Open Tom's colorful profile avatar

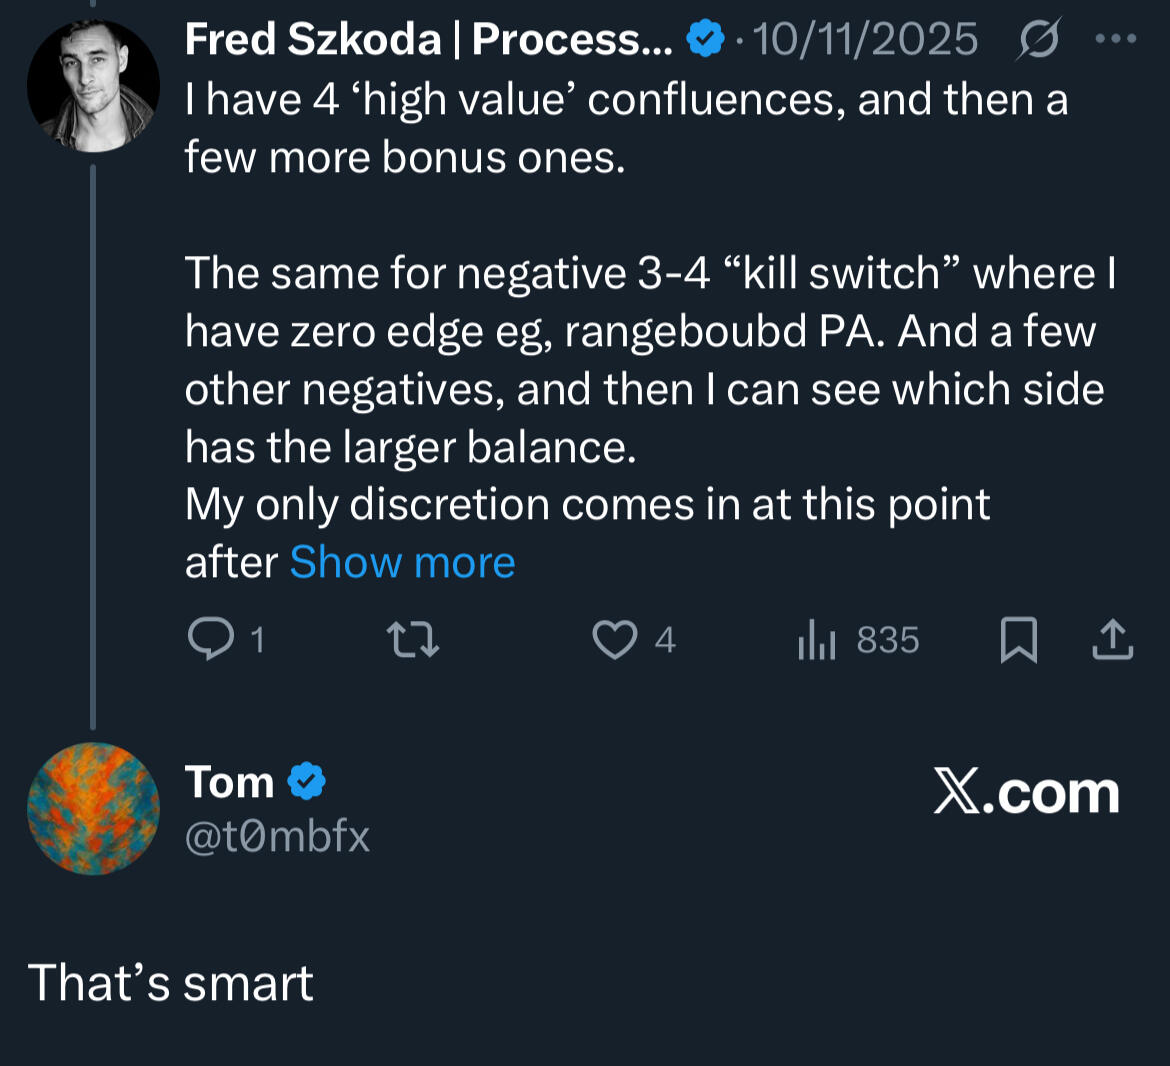coord(93,808)
